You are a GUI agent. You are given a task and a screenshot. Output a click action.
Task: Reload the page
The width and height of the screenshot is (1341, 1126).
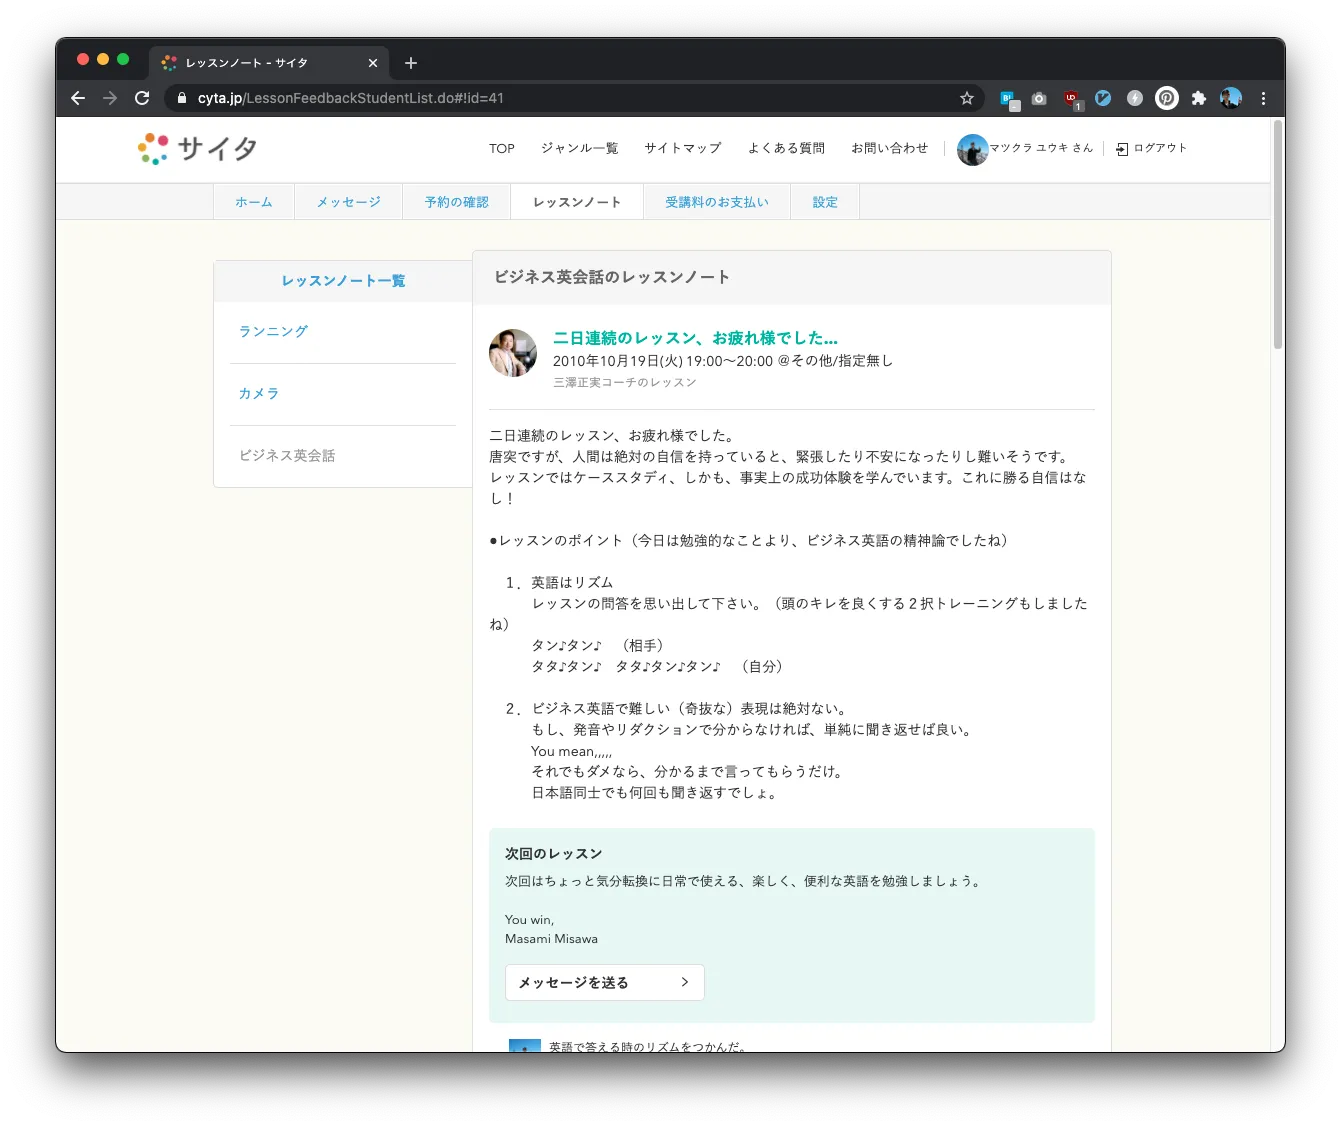(142, 98)
